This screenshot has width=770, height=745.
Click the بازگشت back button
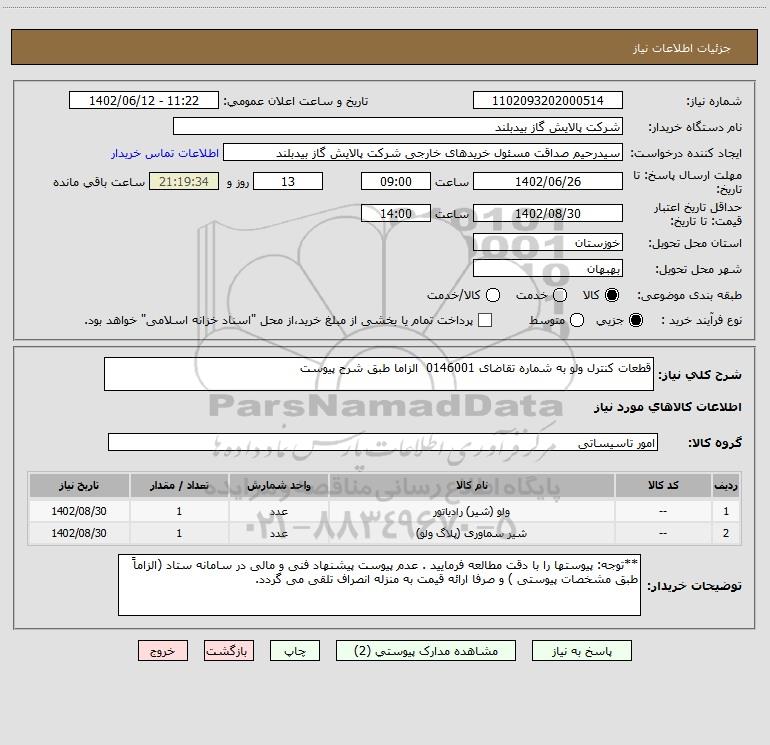click(x=229, y=651)
